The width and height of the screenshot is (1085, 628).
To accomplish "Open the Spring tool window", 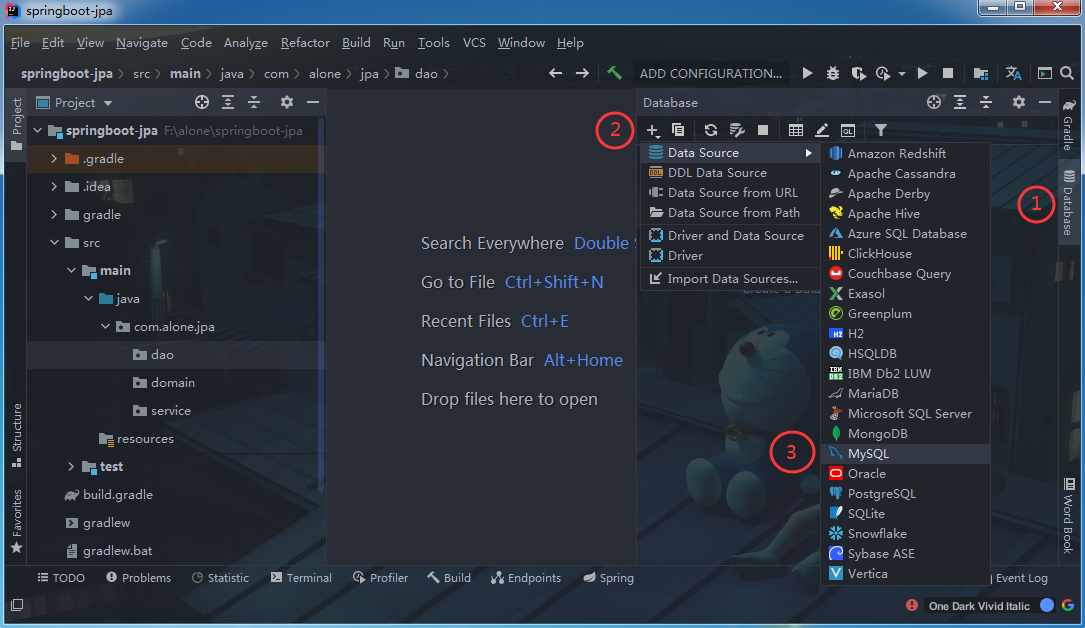I will pyautogui.click(x=608, y=578).
